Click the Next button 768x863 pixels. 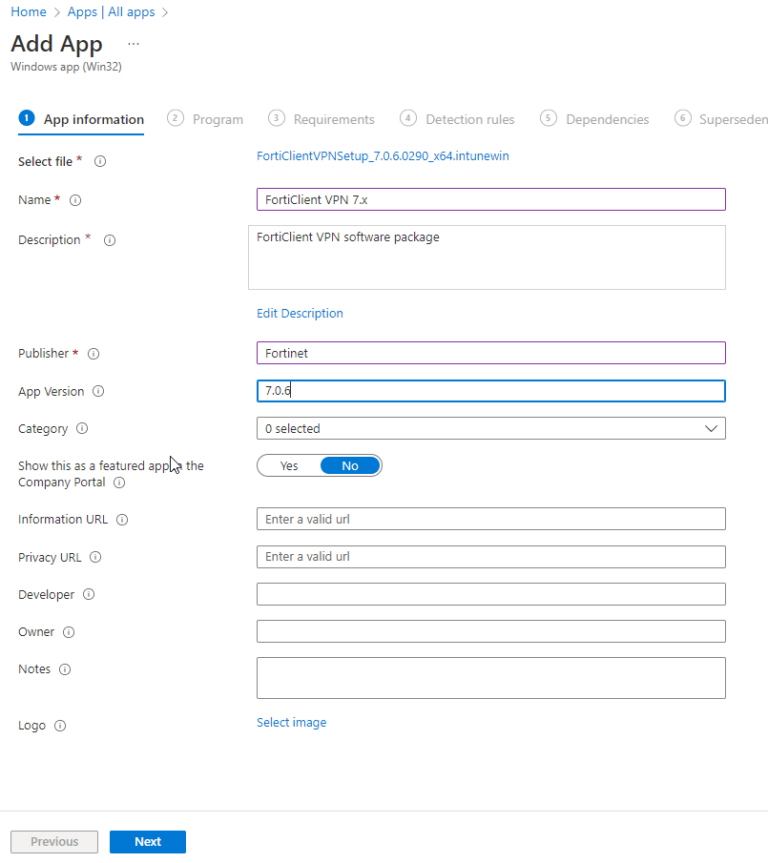147,841
